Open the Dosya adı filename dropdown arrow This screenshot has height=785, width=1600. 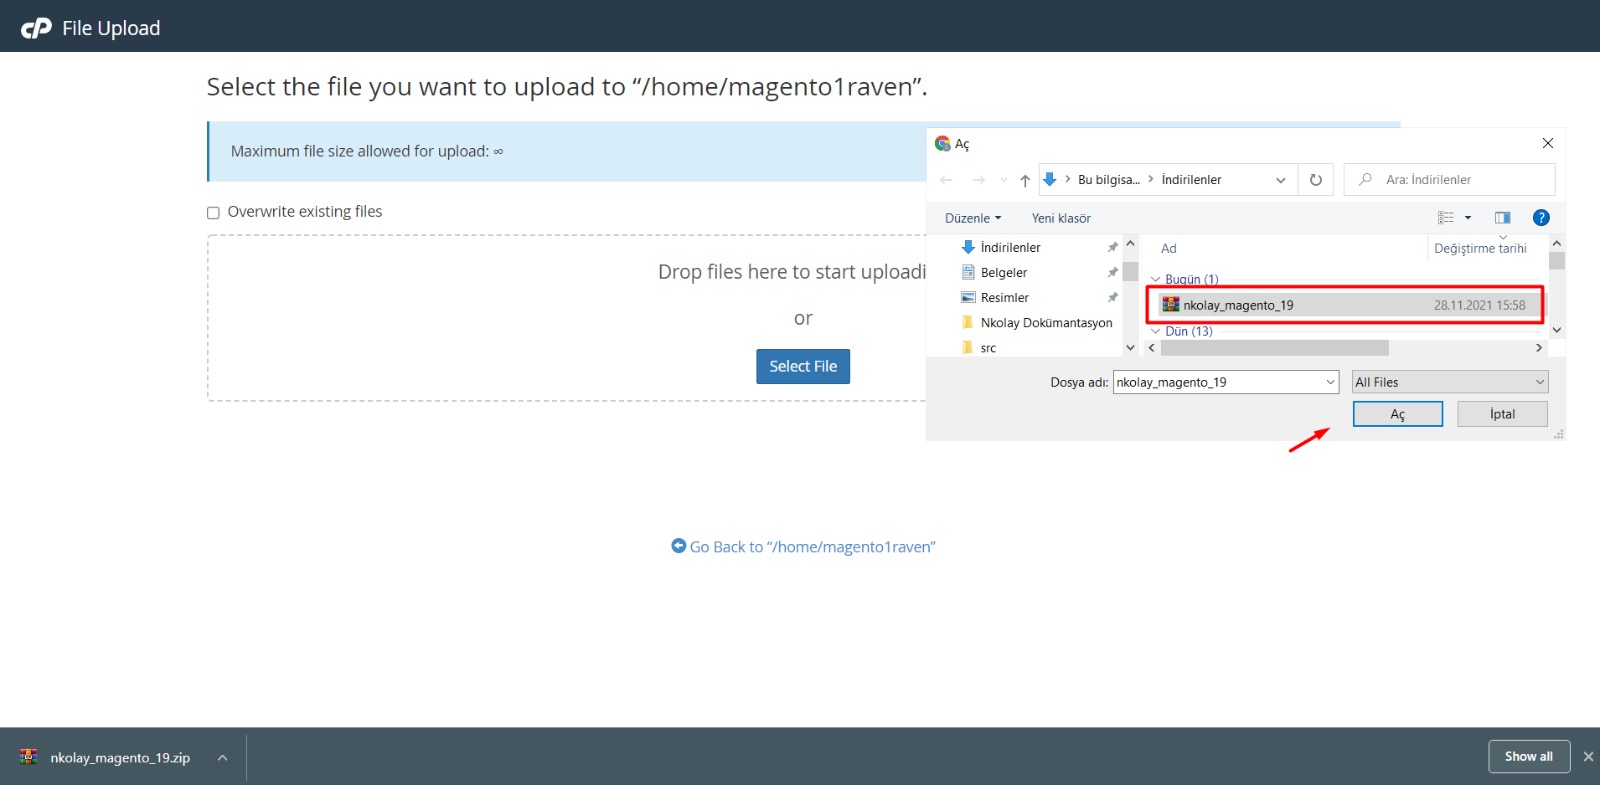[1330, 382]
